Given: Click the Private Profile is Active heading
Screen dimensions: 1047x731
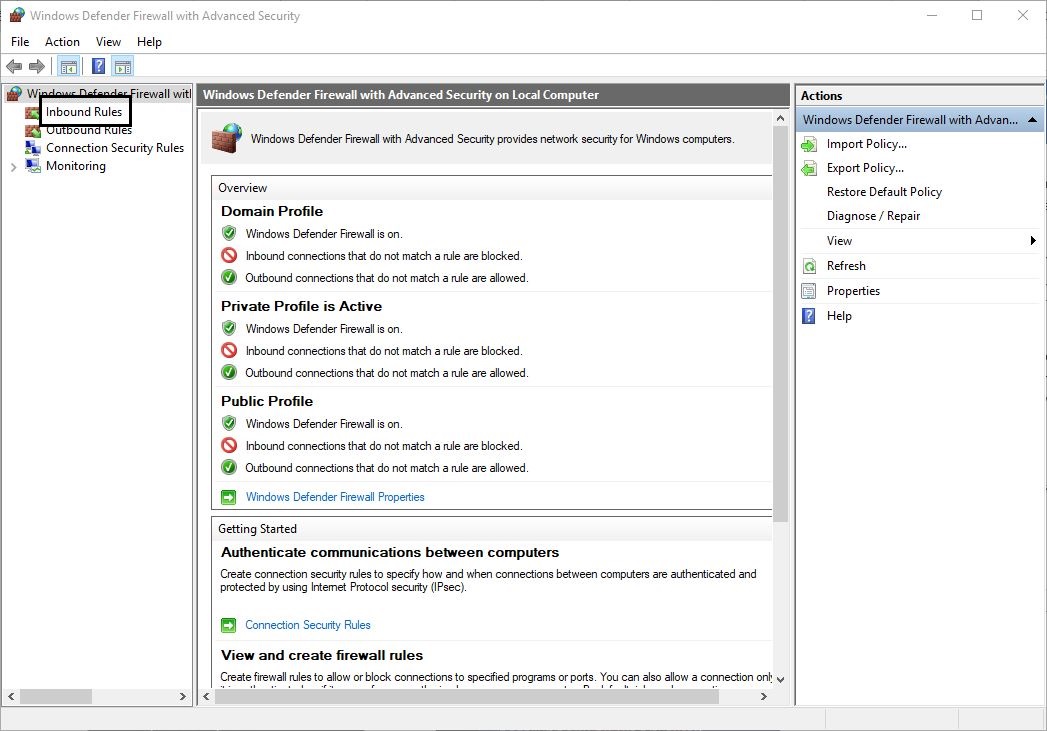Looking at the screenshot, I should click(x=301, y=306).
